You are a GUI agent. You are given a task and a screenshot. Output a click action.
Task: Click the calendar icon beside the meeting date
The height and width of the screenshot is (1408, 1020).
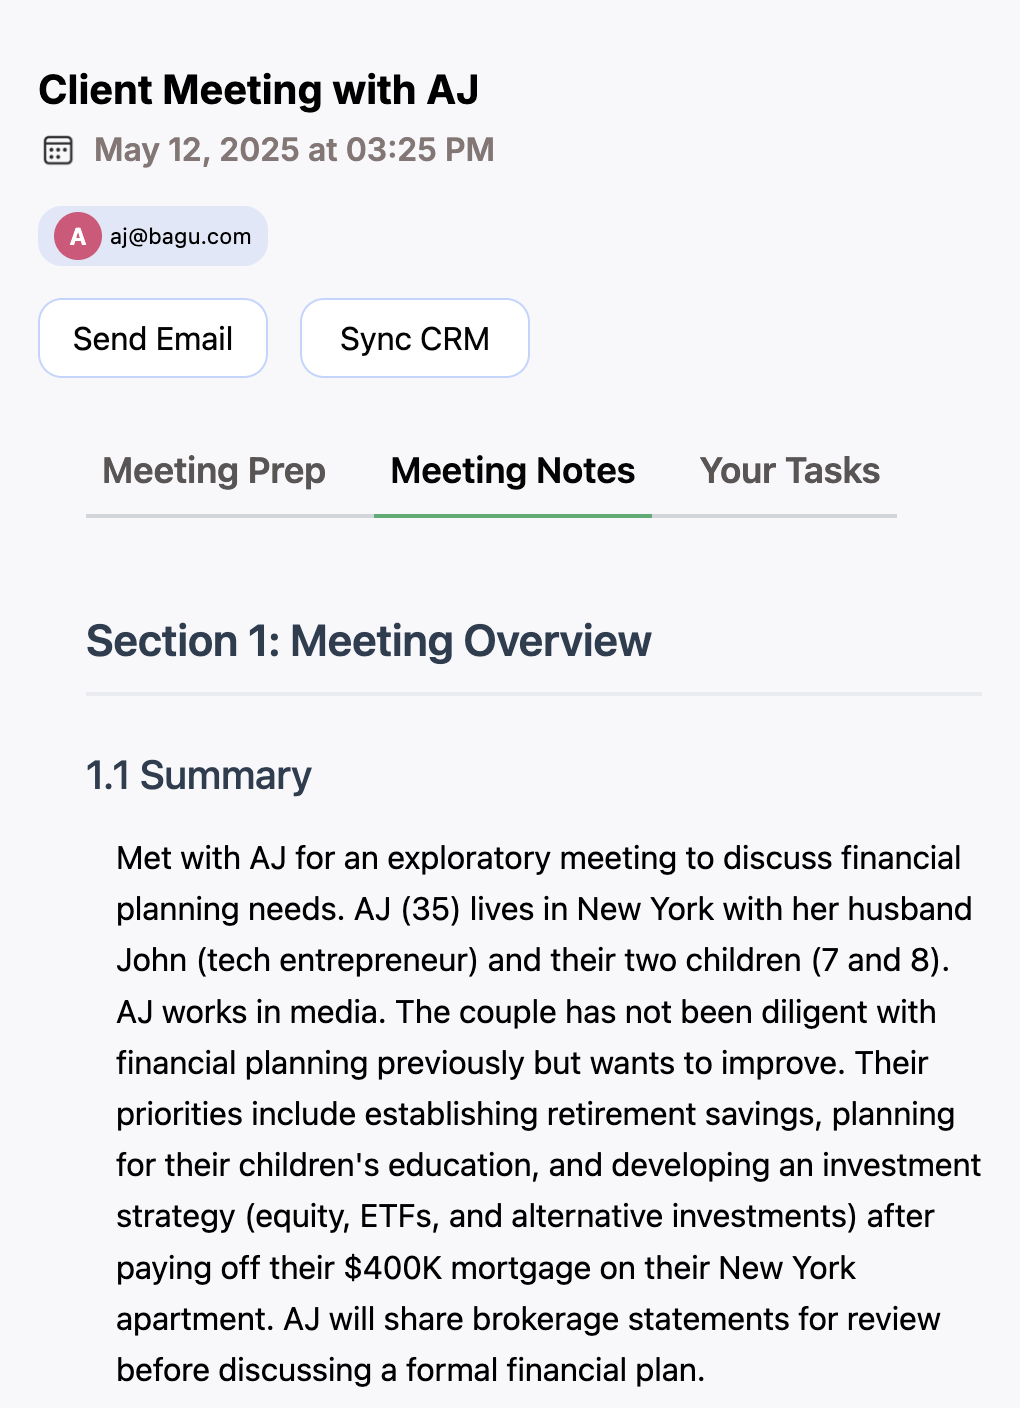[x=58, y=151]
